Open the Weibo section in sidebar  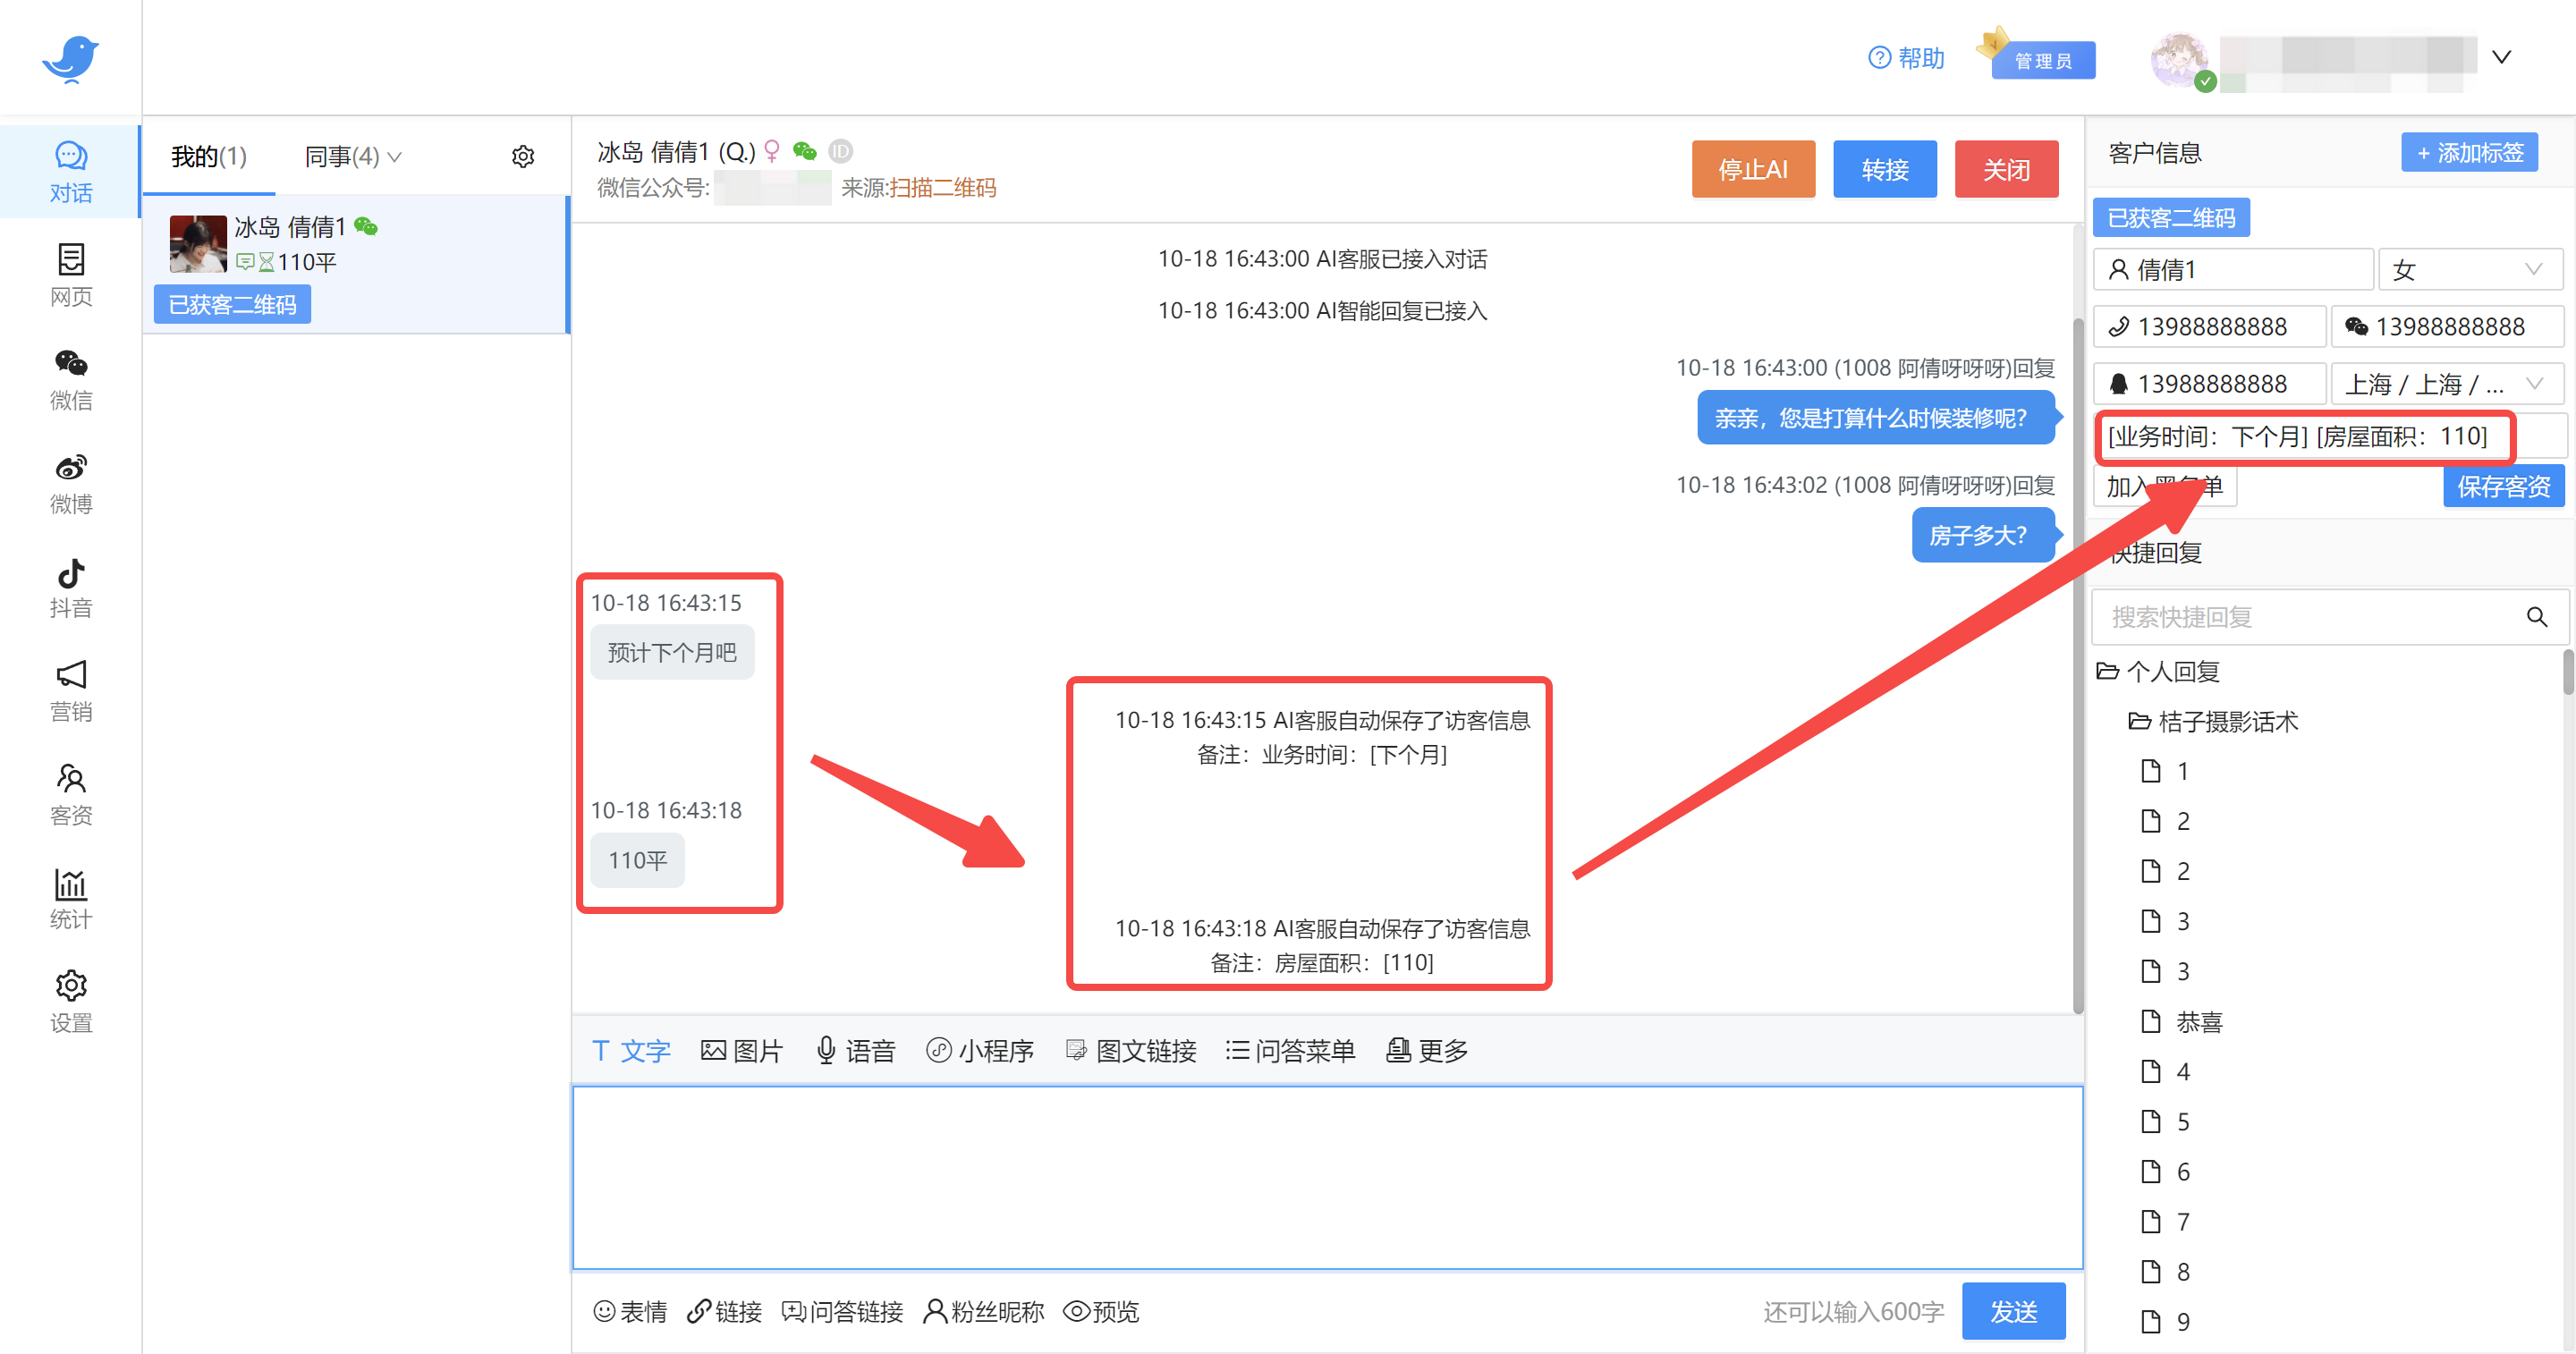[70, 483]
